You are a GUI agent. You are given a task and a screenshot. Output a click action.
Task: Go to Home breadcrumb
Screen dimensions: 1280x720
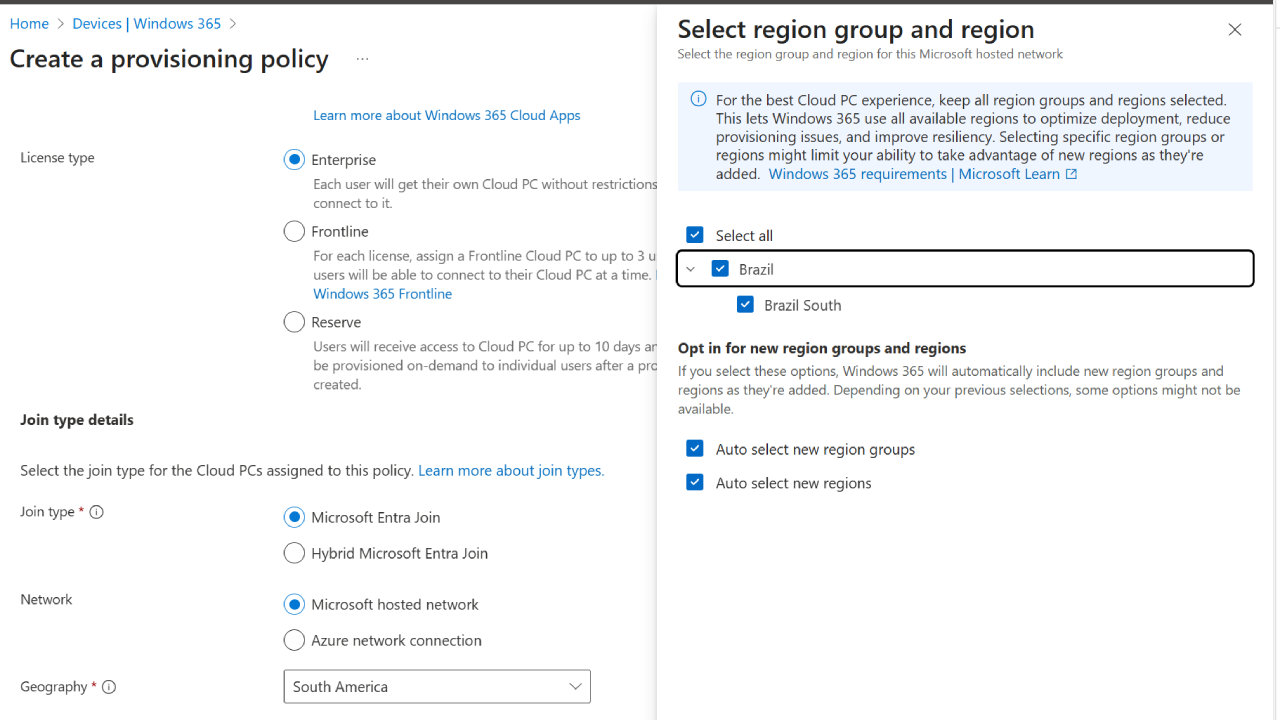(29, 23)
